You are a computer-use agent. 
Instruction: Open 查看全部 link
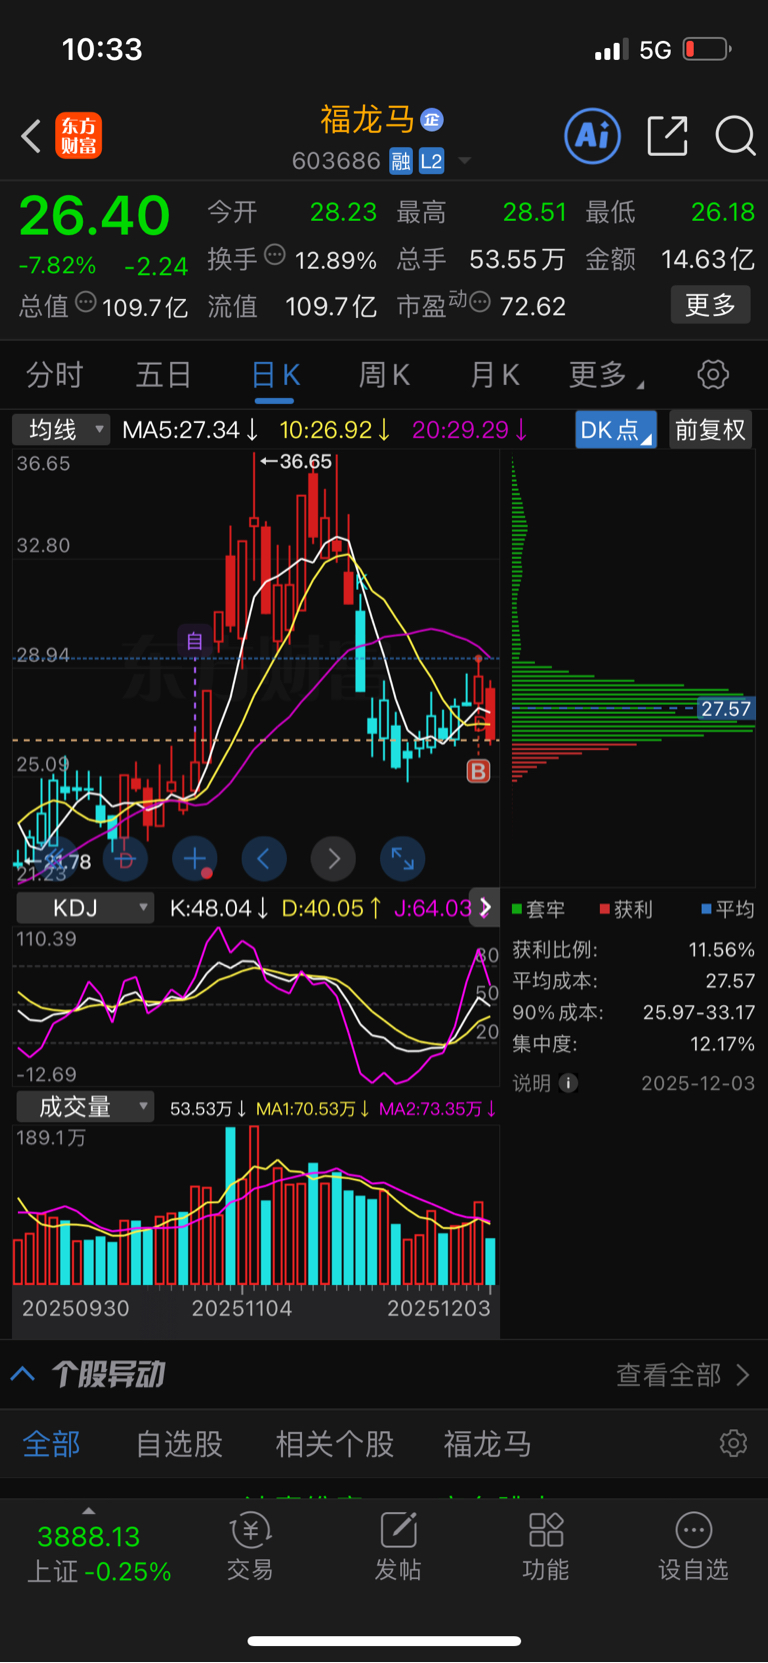[683, 1375]
